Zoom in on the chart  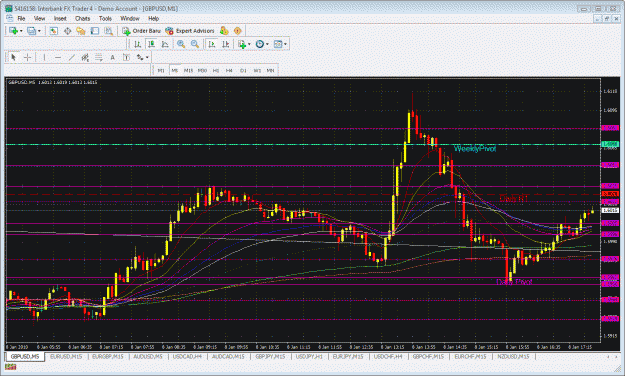[x=181, y=44]
